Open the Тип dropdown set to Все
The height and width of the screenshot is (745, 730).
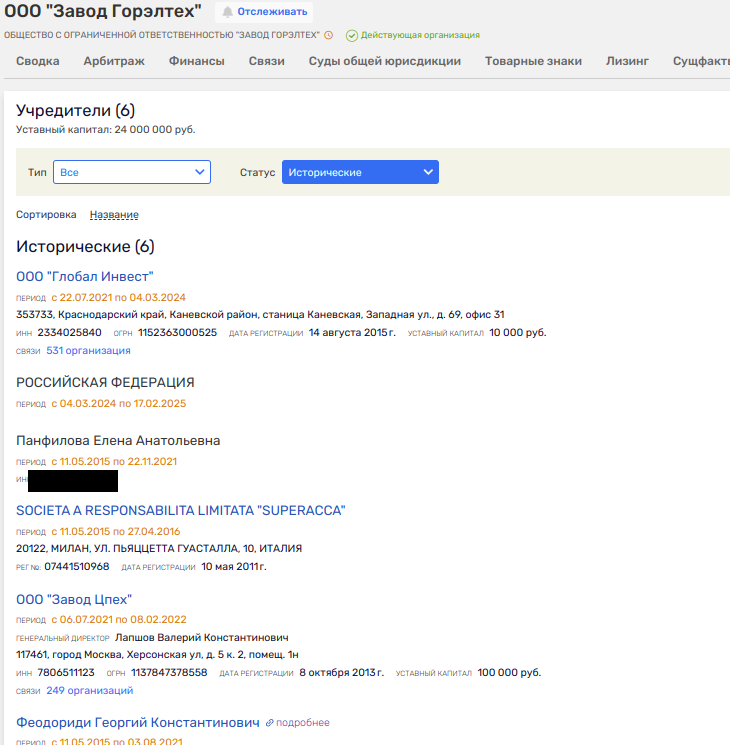point(132,172)
